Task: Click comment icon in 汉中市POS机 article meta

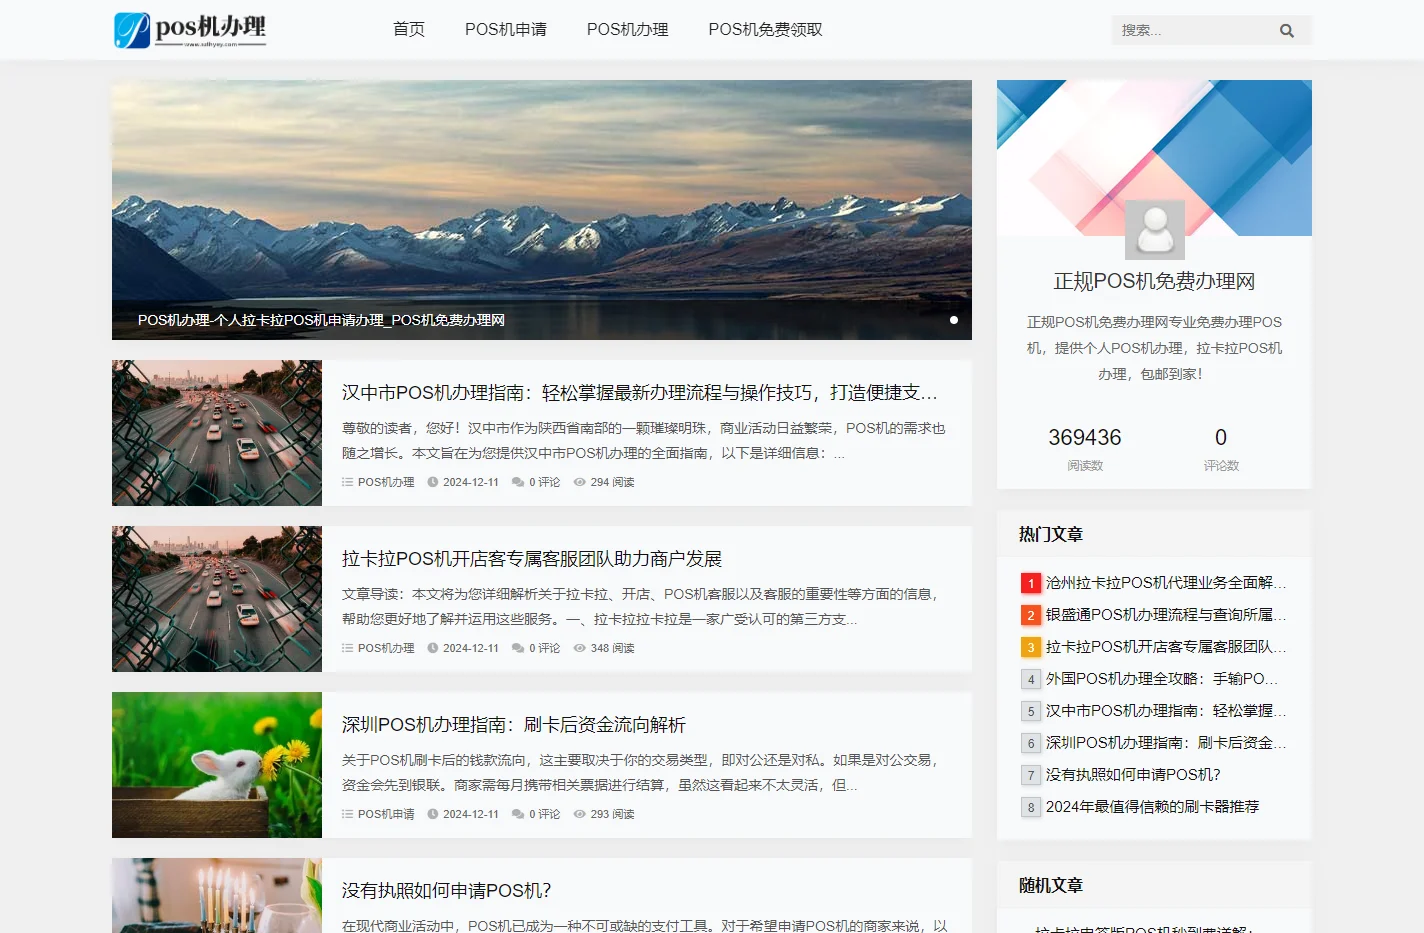Action: 518,482
